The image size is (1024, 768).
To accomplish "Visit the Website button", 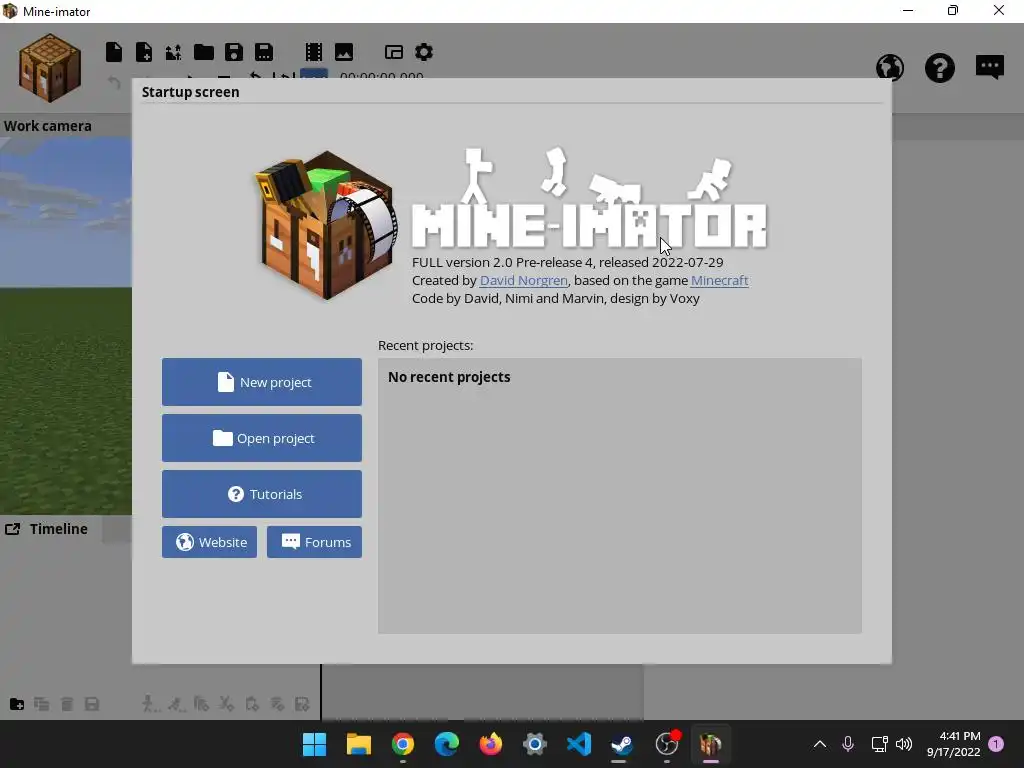I will click(209, 542).
